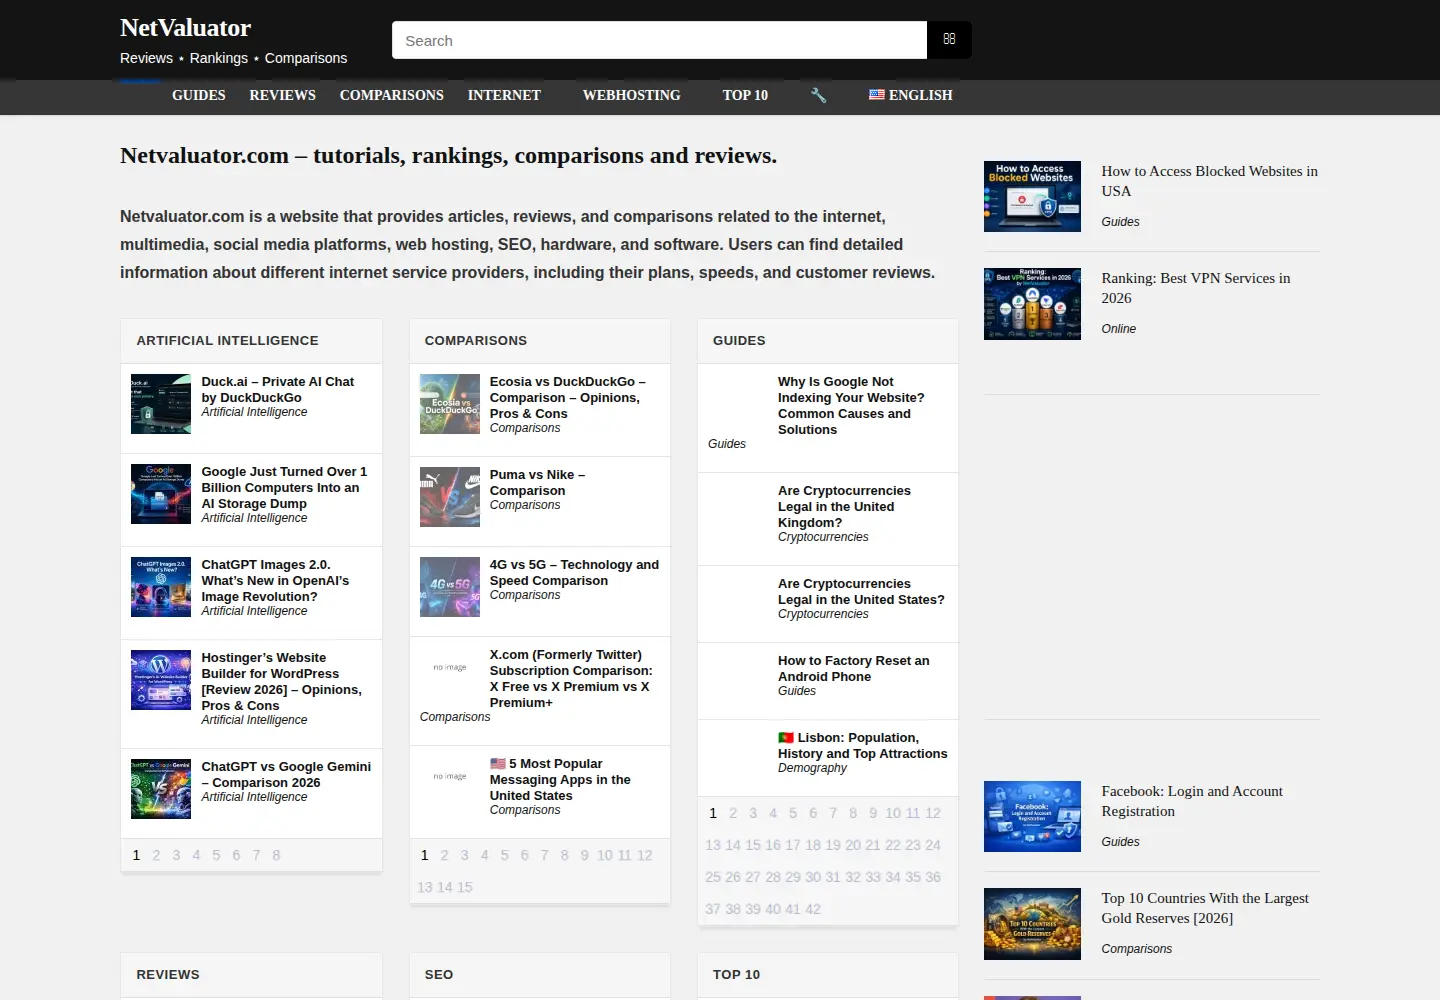Open 'Ranking: Best VPN Services in 2026' title
Image resolution: width=1440 pixels, height=1000 pixels.
click(1196, 288)
